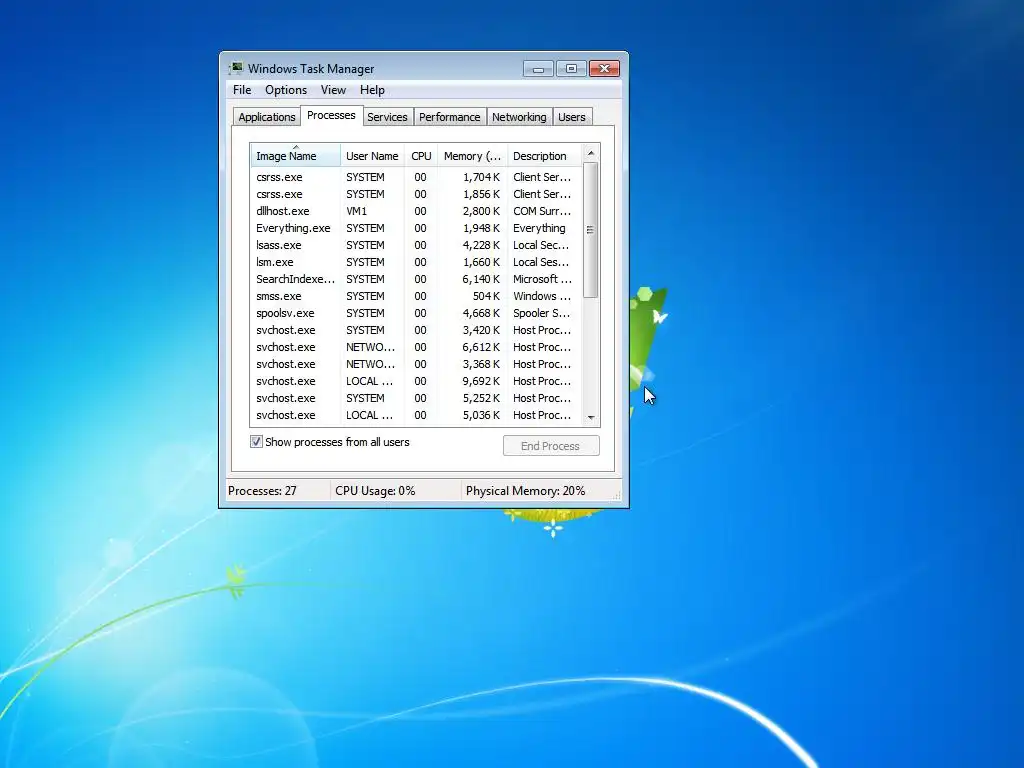Screen dimensions: 1024x768
Task: Click Physical Memory: 20% status entry
Action: click(525, 491)
